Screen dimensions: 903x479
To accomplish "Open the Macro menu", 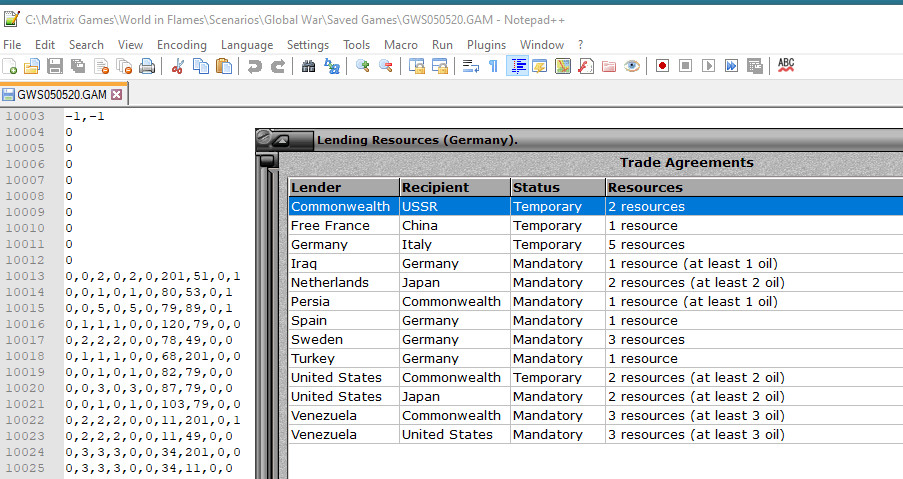I will point(401,45).
